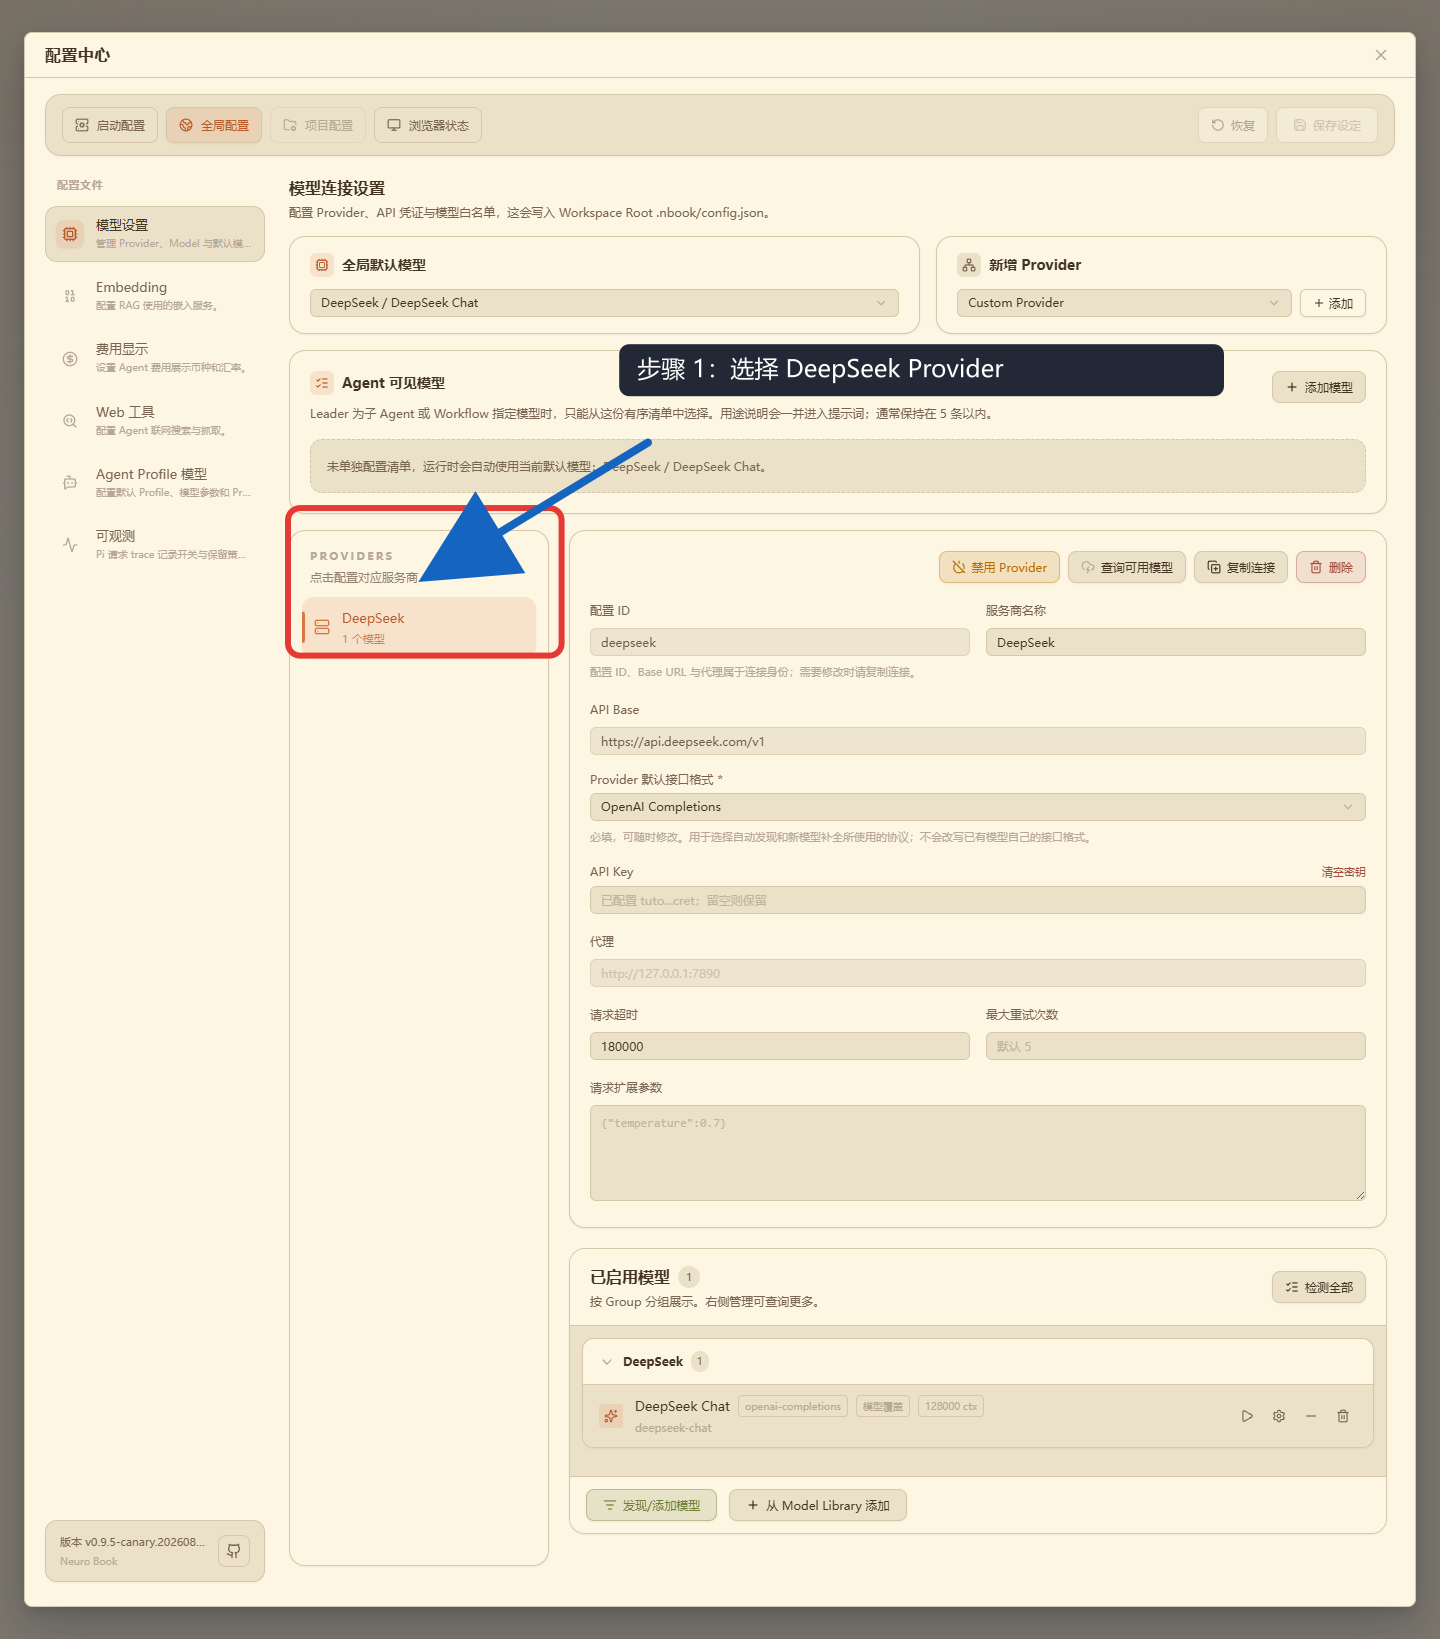Expand the OpenAI Completions format dropdown
1440x1639 pixels.
click(x=978, y=807)
